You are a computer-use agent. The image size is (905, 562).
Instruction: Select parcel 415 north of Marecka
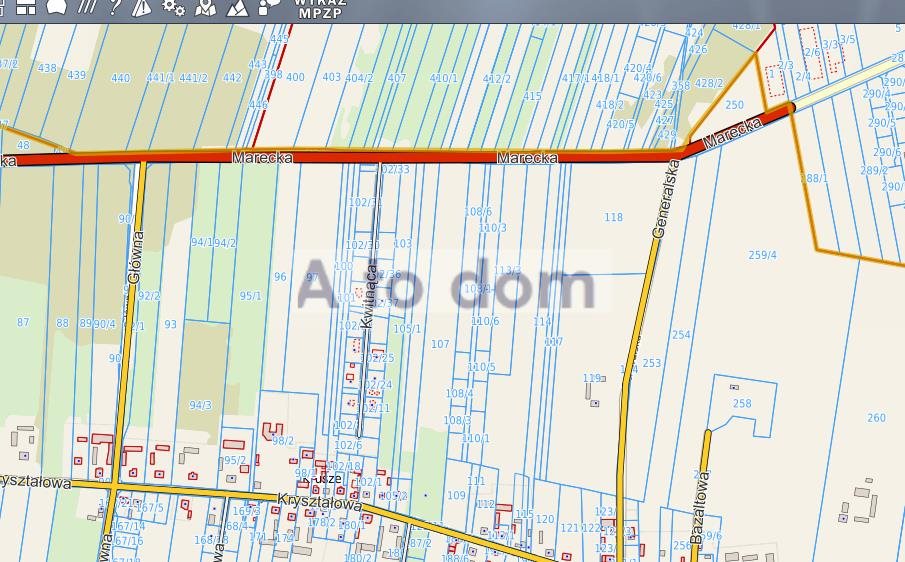pyautogui.click(x=532, y=96)
